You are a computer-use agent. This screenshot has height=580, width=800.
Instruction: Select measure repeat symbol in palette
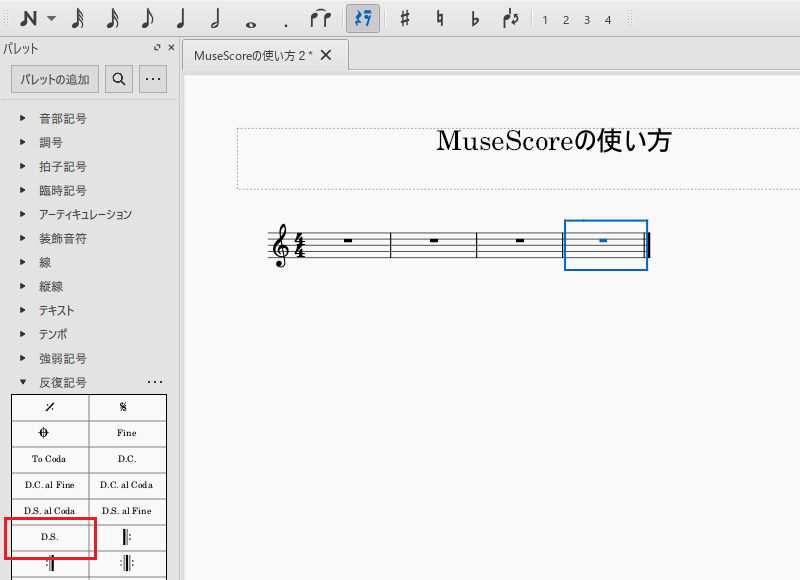coord(50,407)
